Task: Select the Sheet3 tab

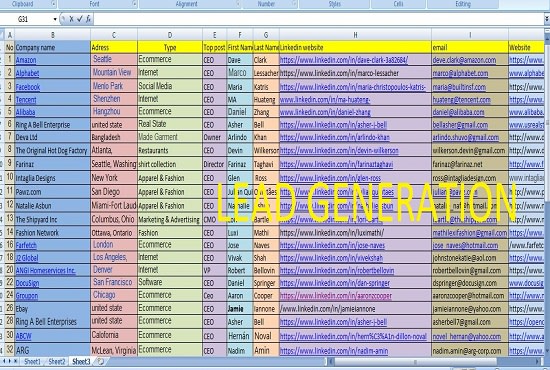Action: 81,361
